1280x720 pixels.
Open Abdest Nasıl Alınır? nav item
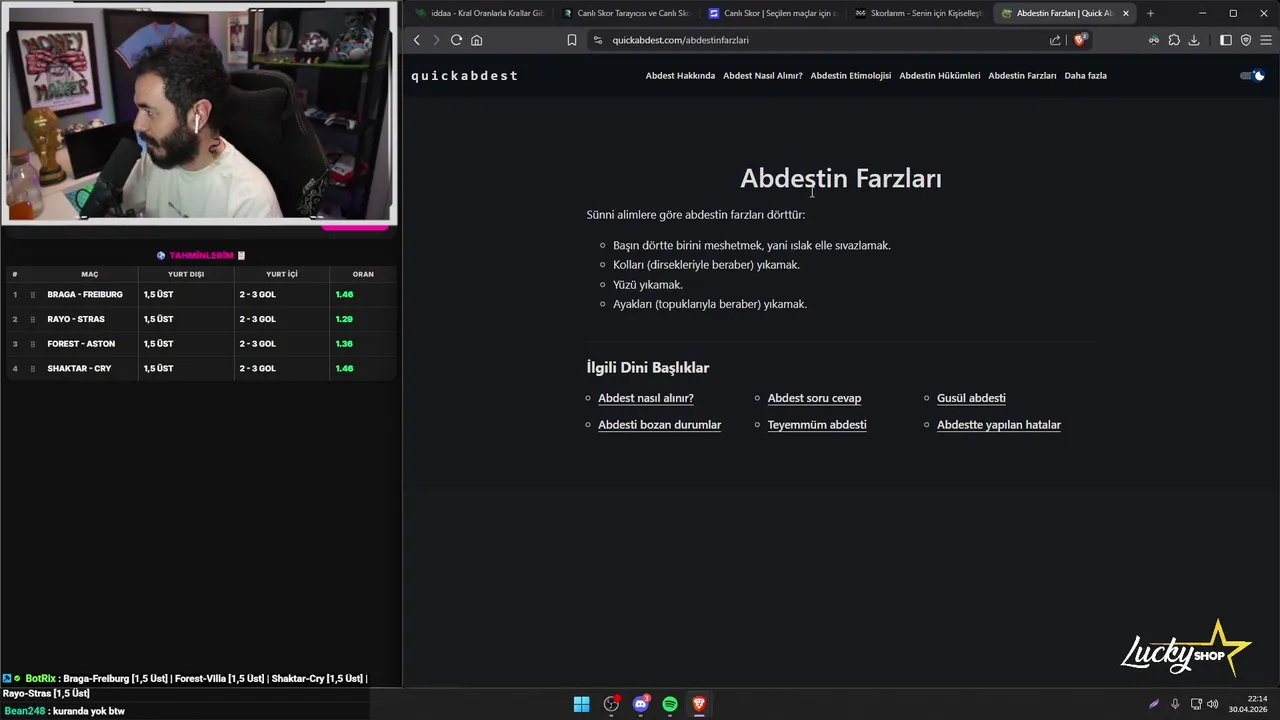pyautogui.click(x=763, y=76)
